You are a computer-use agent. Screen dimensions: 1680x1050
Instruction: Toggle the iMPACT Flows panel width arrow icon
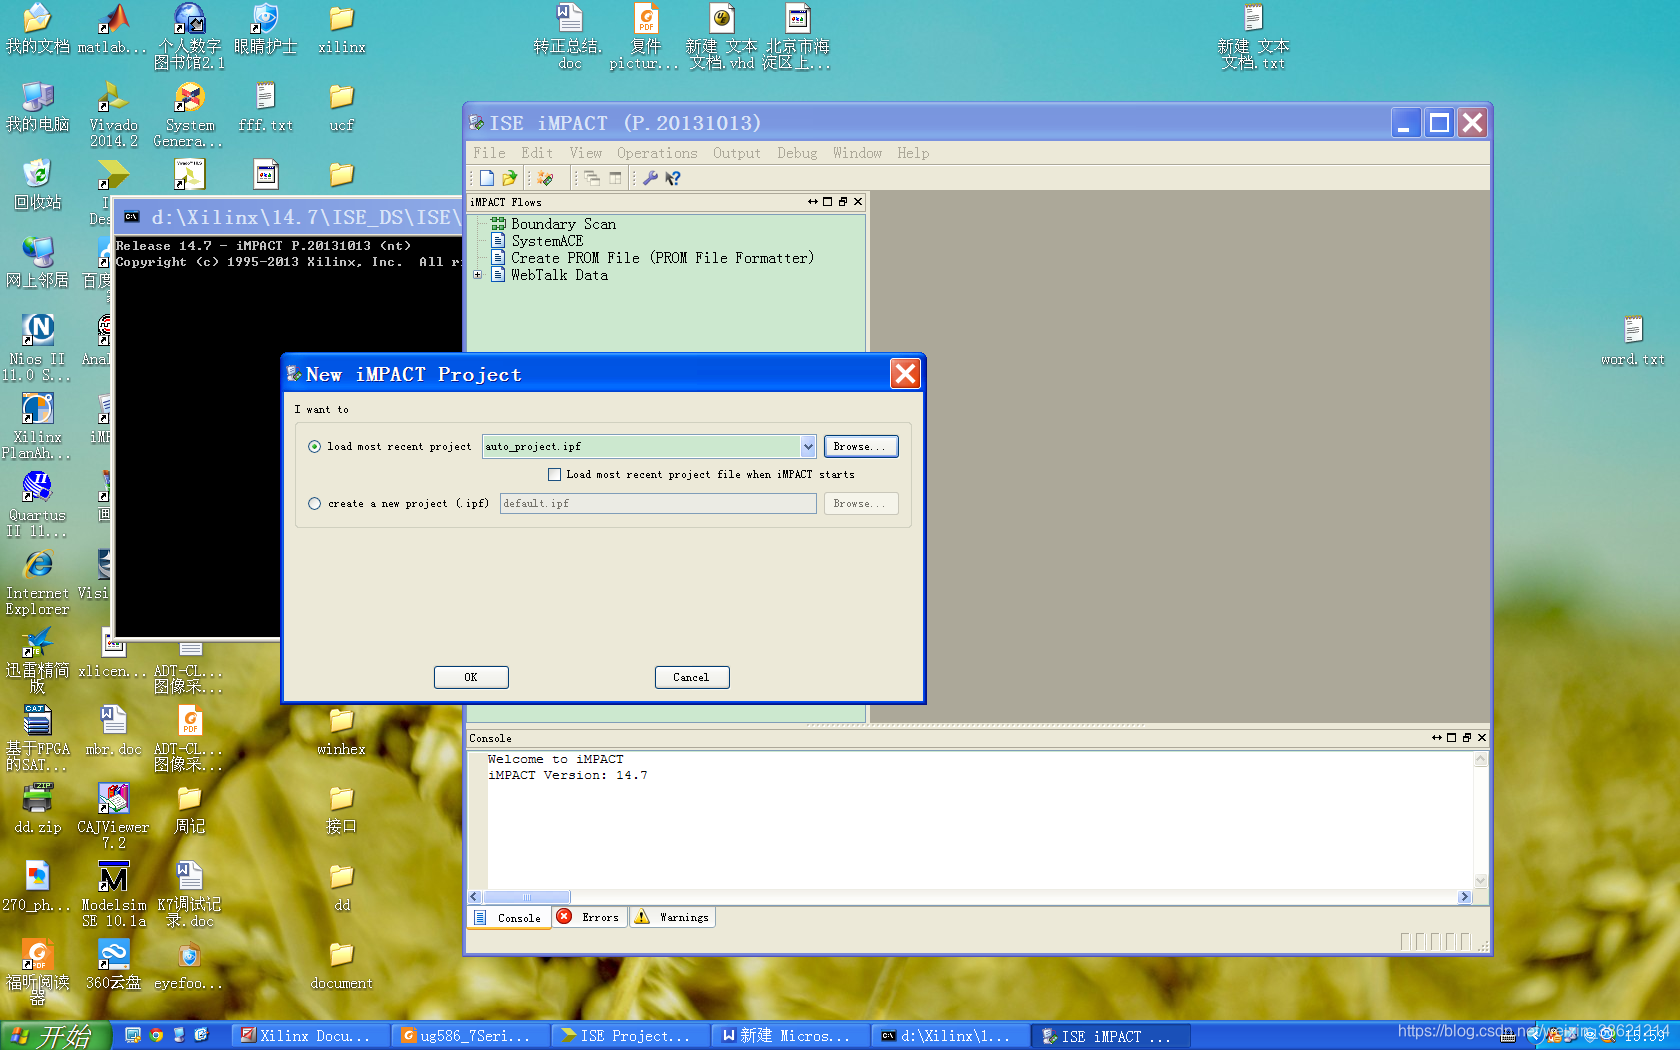(813, 202)
